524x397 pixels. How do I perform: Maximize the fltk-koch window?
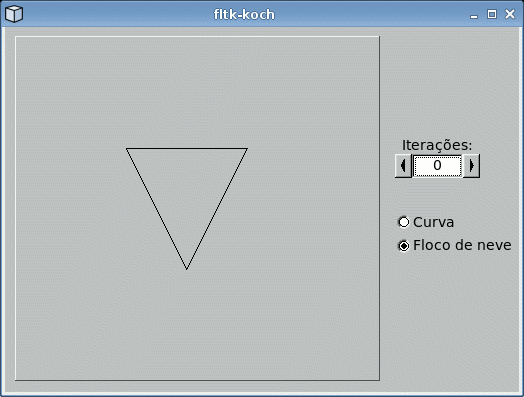pyautogui.click(x=492, y=14)
